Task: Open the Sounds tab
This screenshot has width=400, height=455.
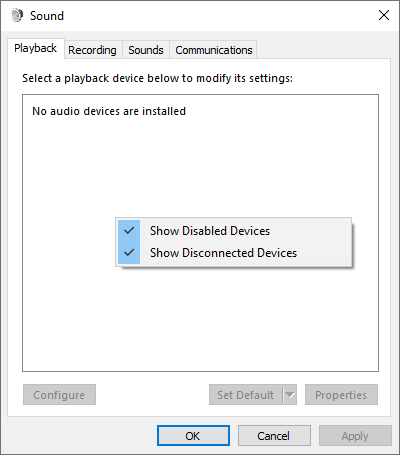Action: [146, 50]
